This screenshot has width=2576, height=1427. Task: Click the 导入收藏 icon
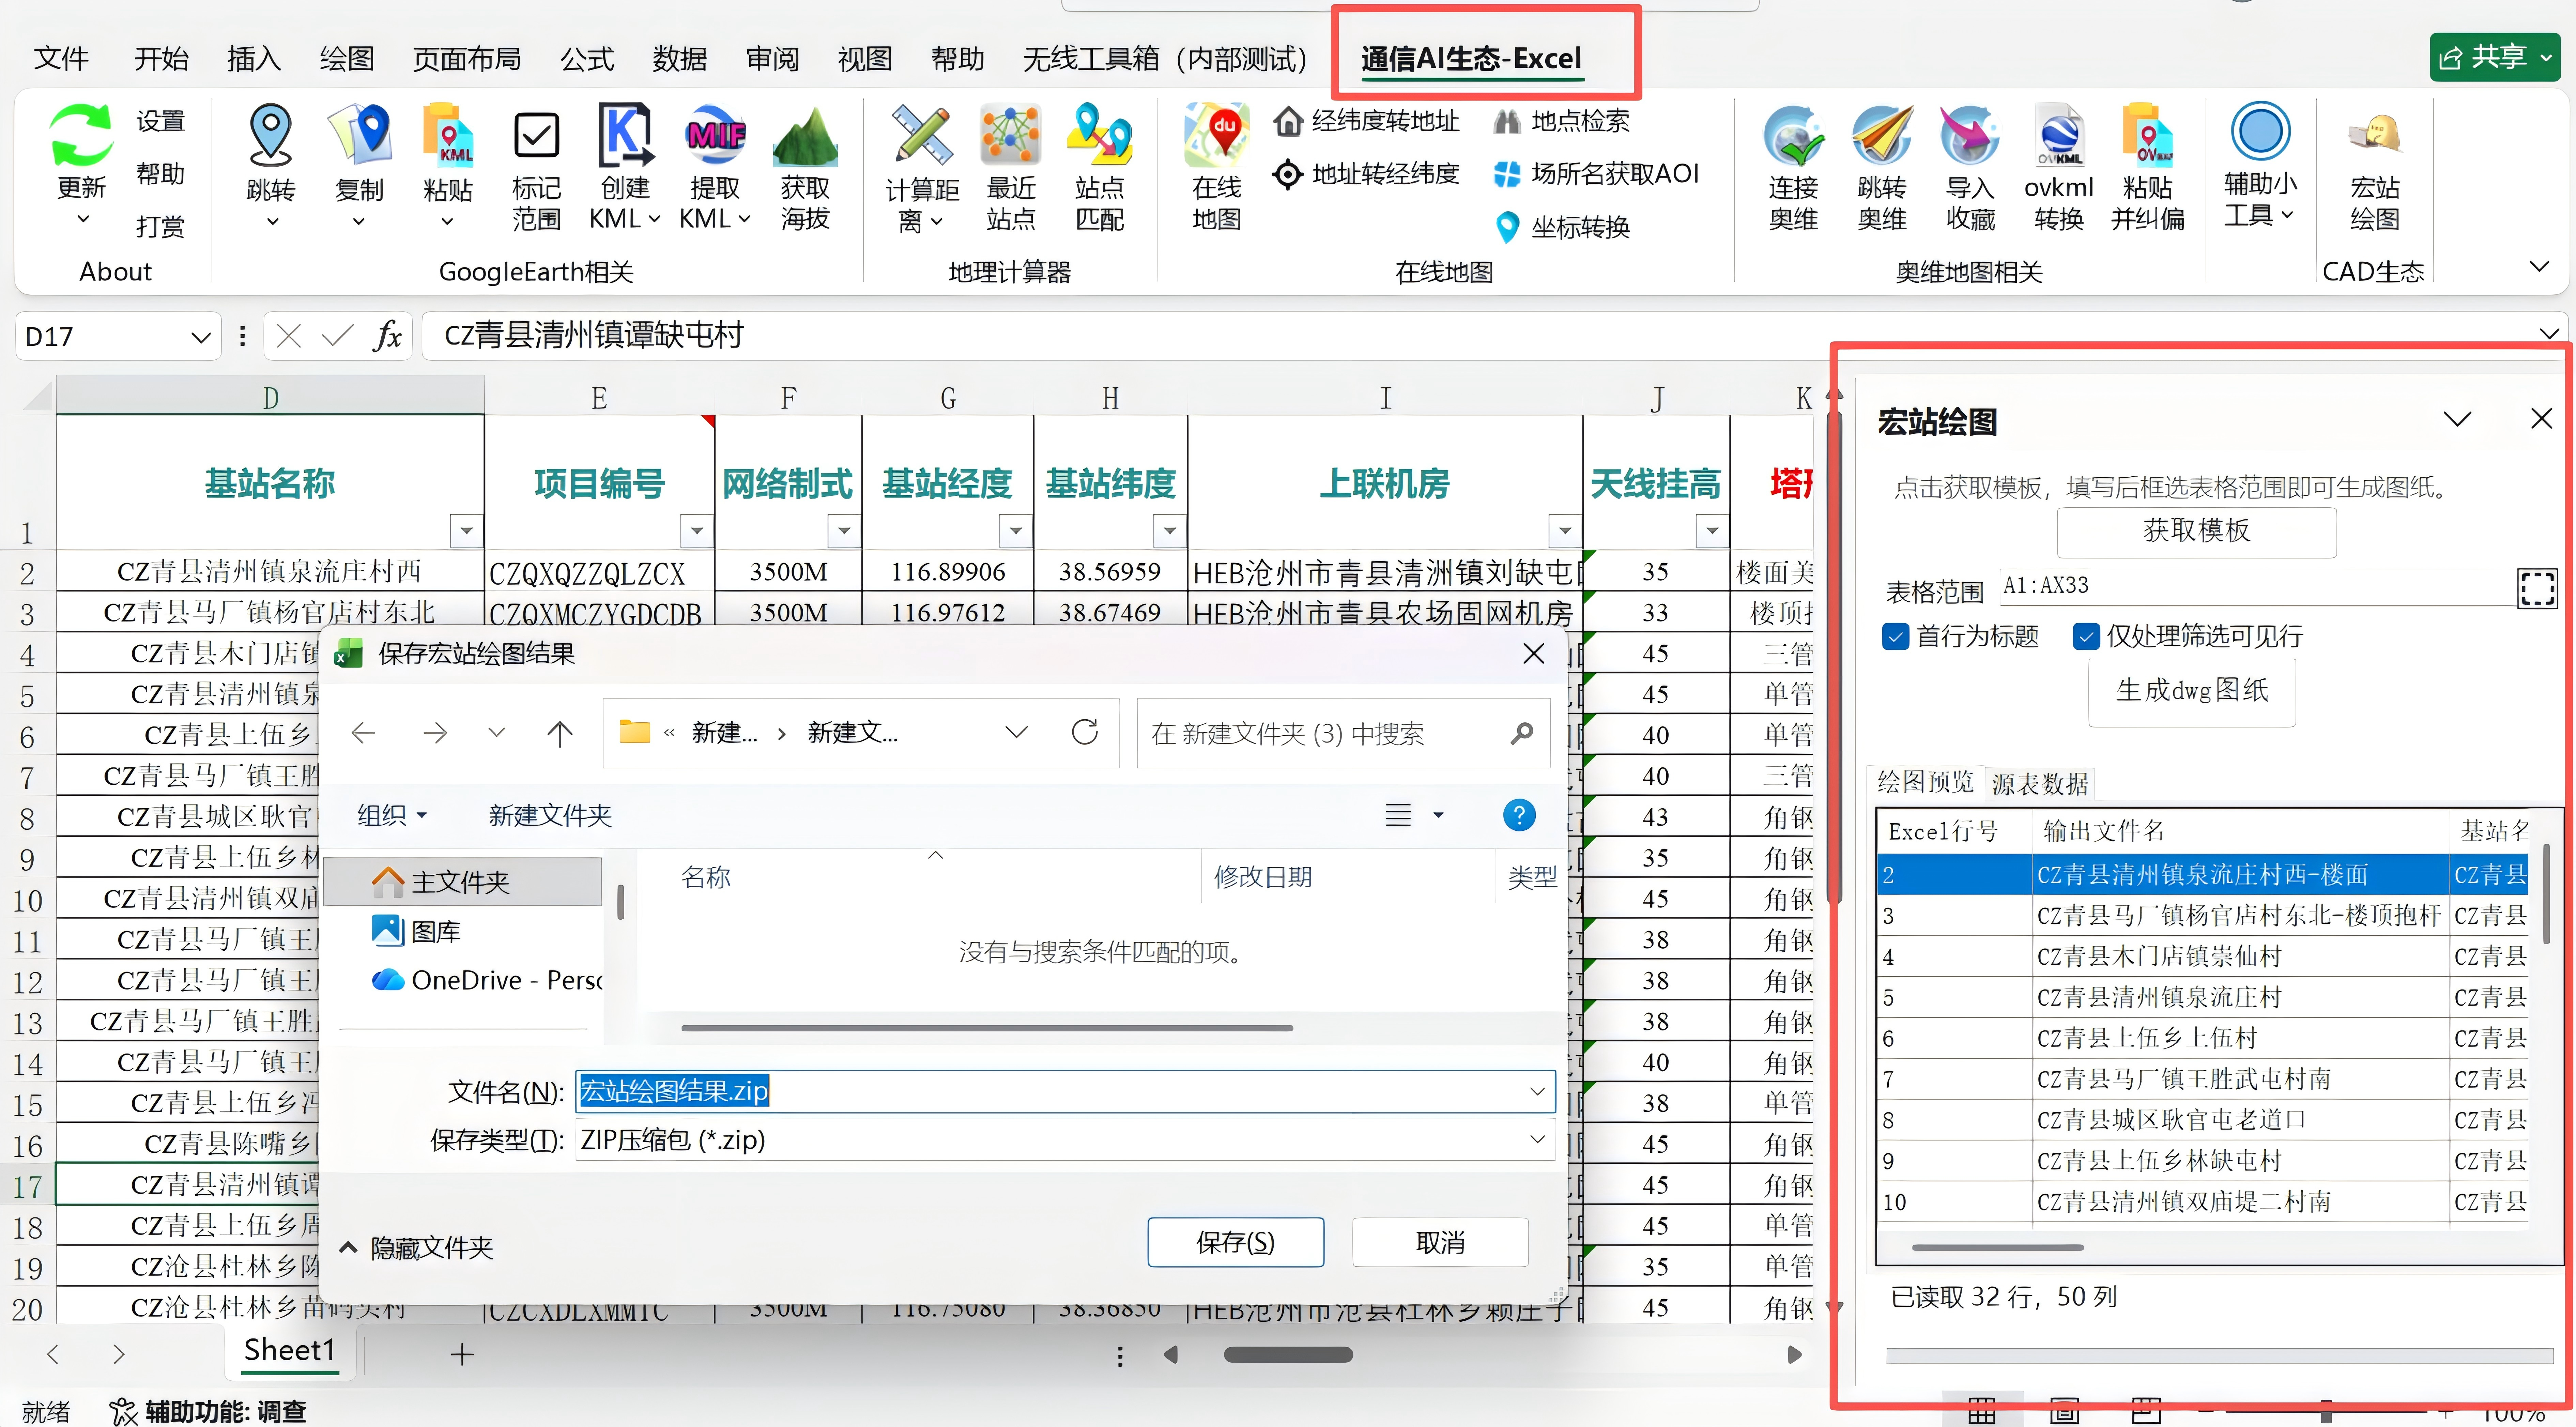pyautogui.click(x=1970, y=135)
